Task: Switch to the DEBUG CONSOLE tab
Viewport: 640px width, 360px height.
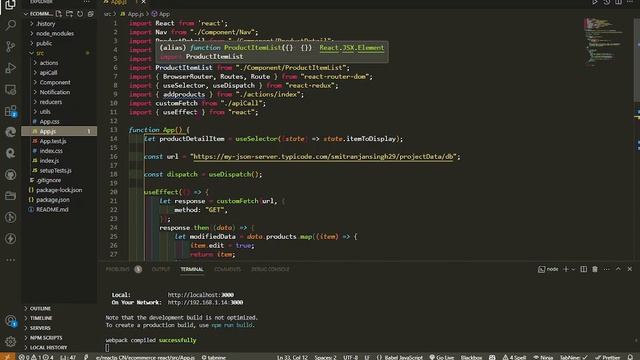Action: 270,269
